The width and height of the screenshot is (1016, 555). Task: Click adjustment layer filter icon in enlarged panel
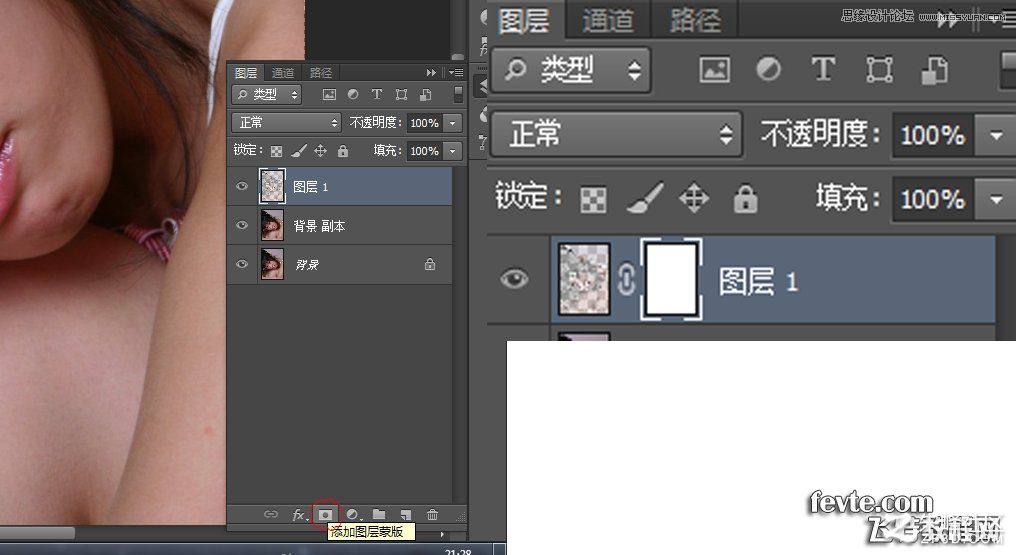pos(768,69)
